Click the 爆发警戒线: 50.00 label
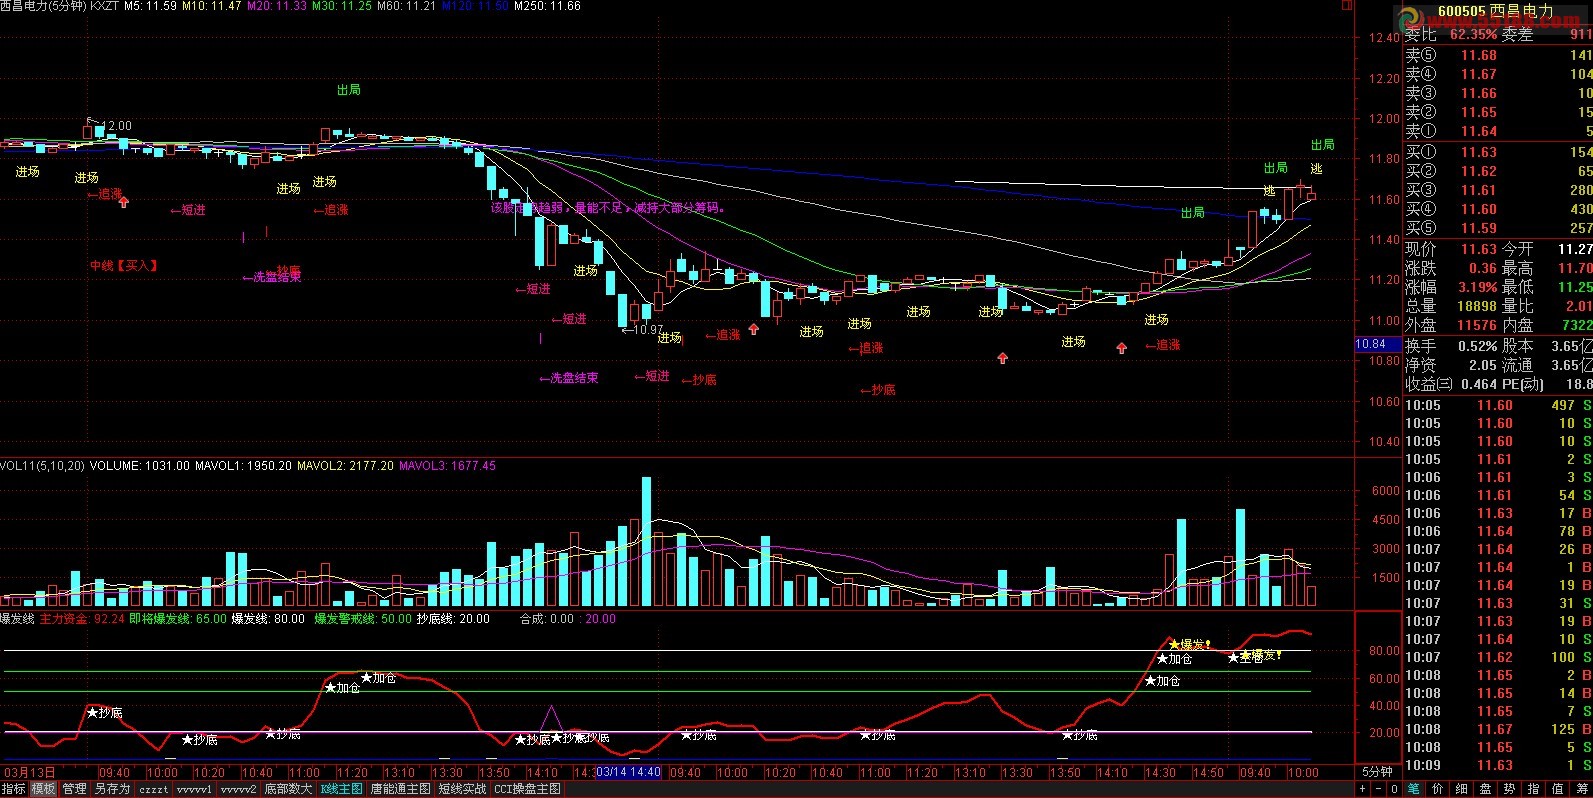1593x798 pixels. (x=363, y=619)
